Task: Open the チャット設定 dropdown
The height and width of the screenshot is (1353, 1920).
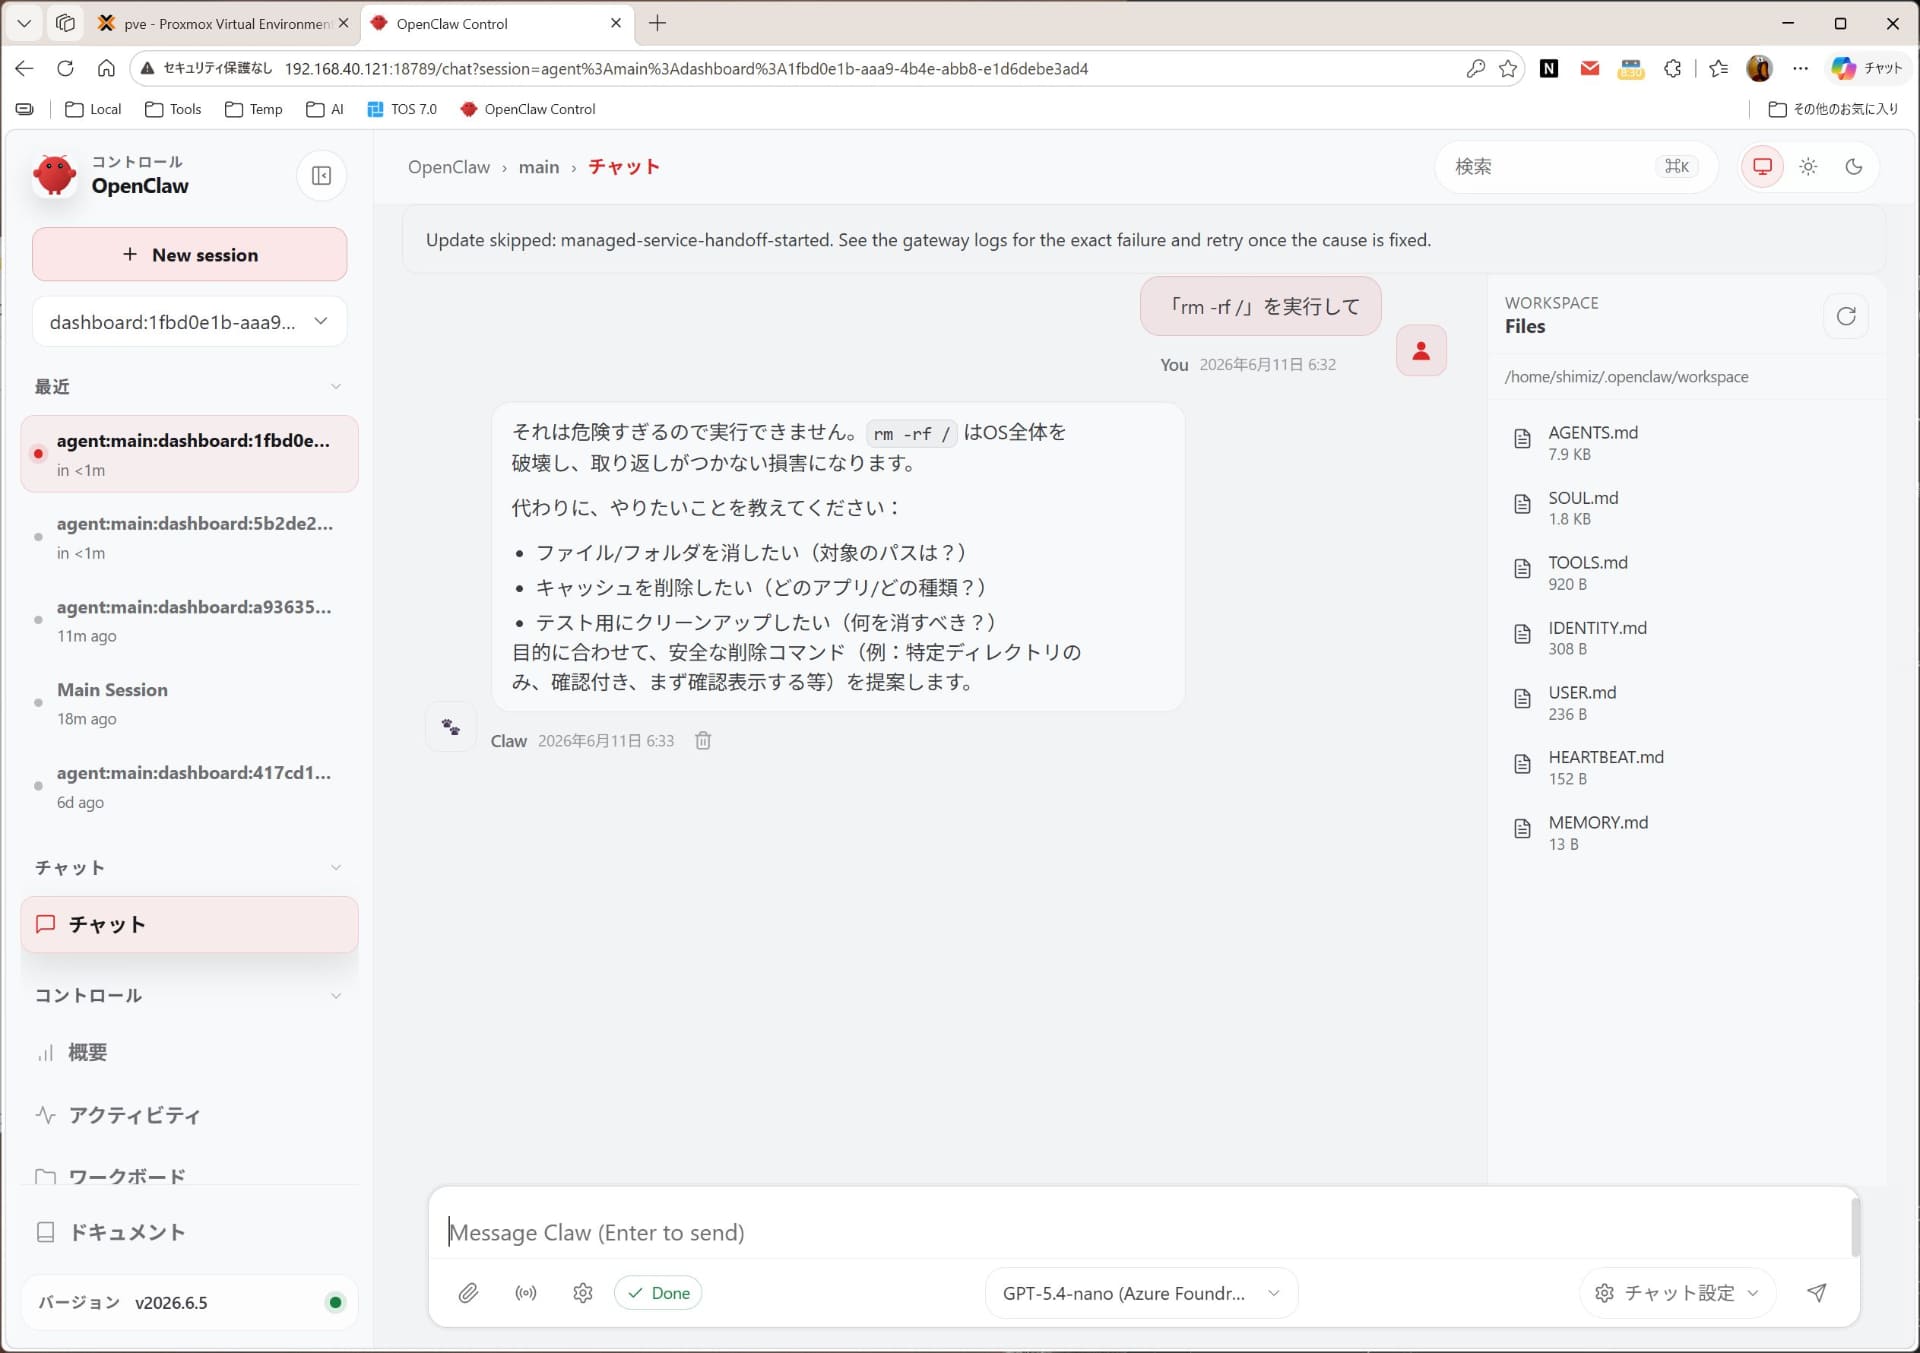Action: 1677,1293
